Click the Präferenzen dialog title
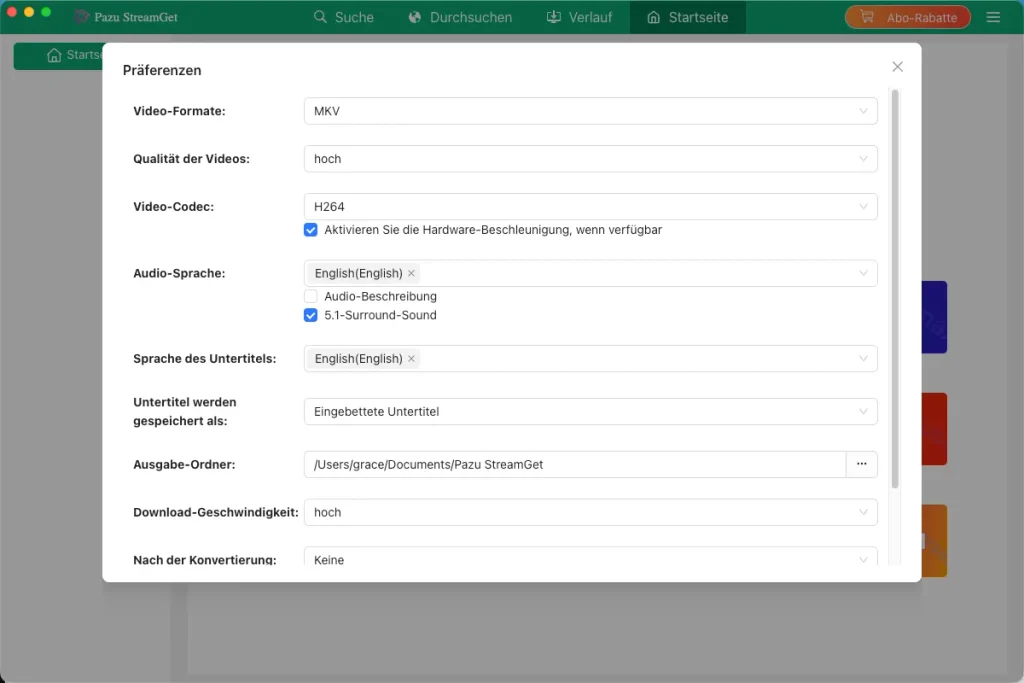This screenshot has height=683, width=1024. point(162,70)
